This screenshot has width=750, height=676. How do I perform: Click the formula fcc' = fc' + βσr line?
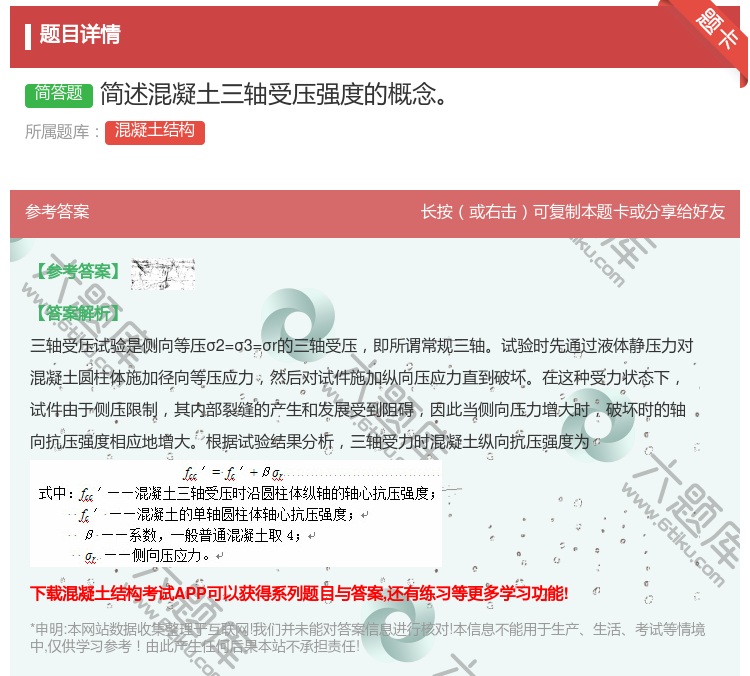click(x=234, y=473)
